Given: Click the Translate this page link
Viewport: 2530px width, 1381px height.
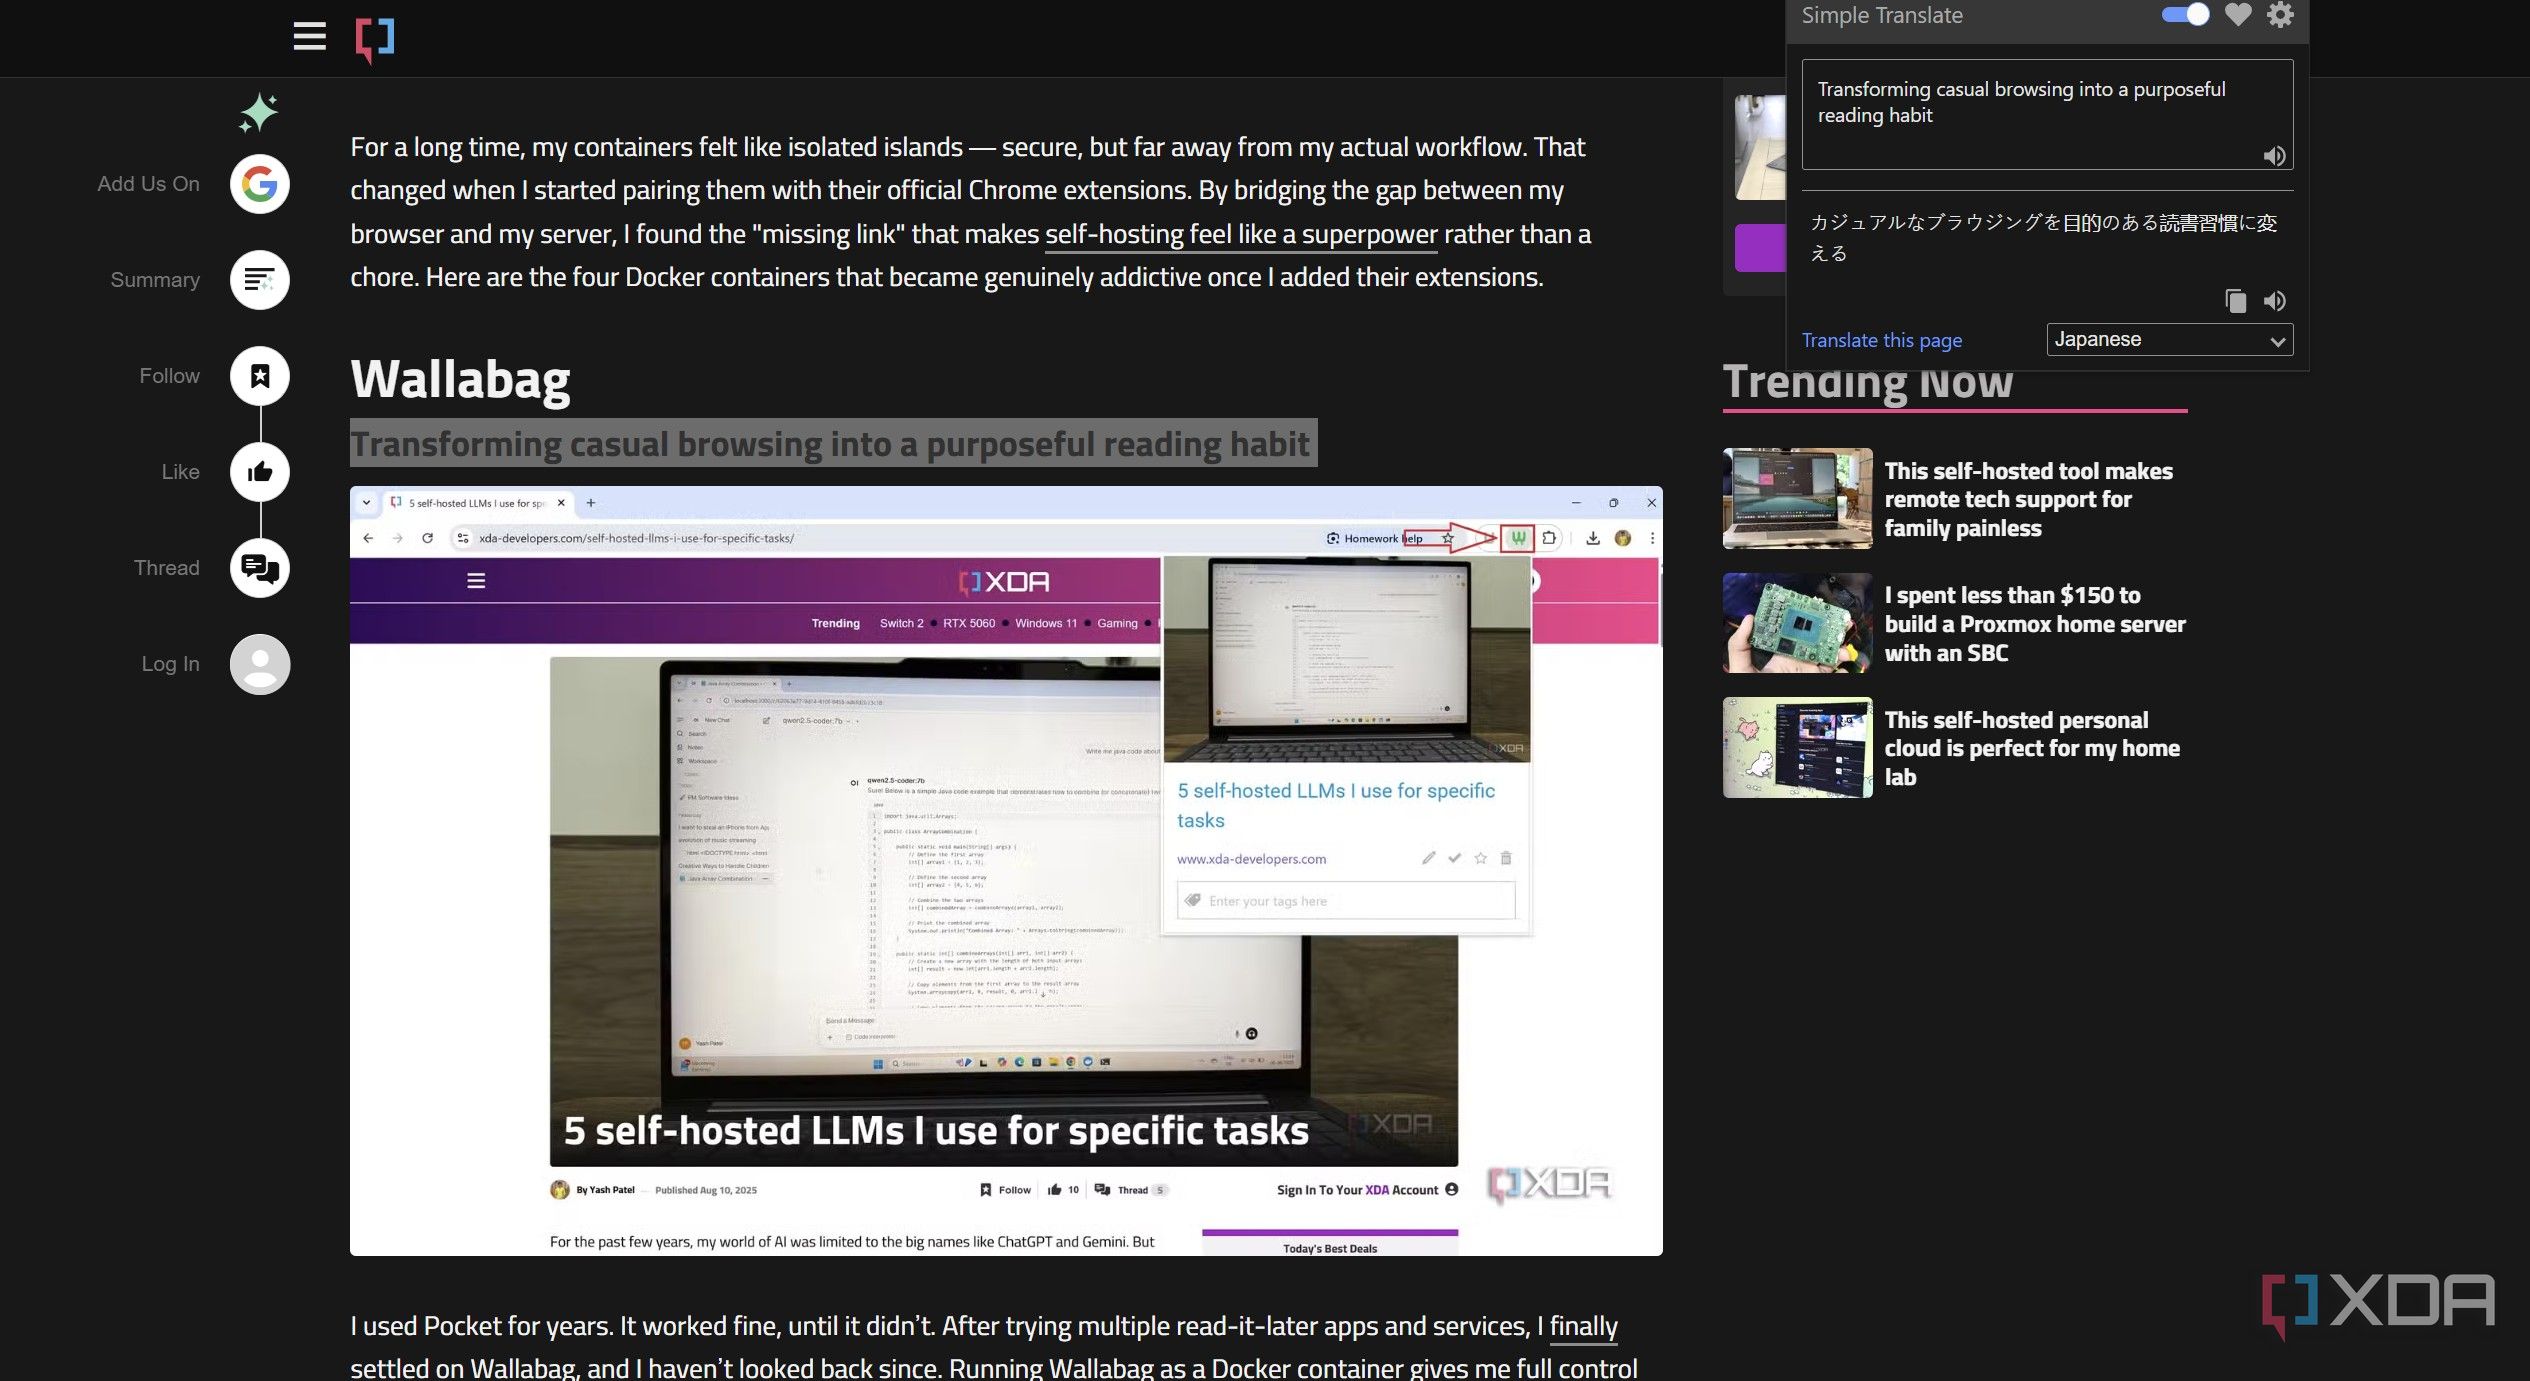Looking at the screenshot, I should (1881, 340).
